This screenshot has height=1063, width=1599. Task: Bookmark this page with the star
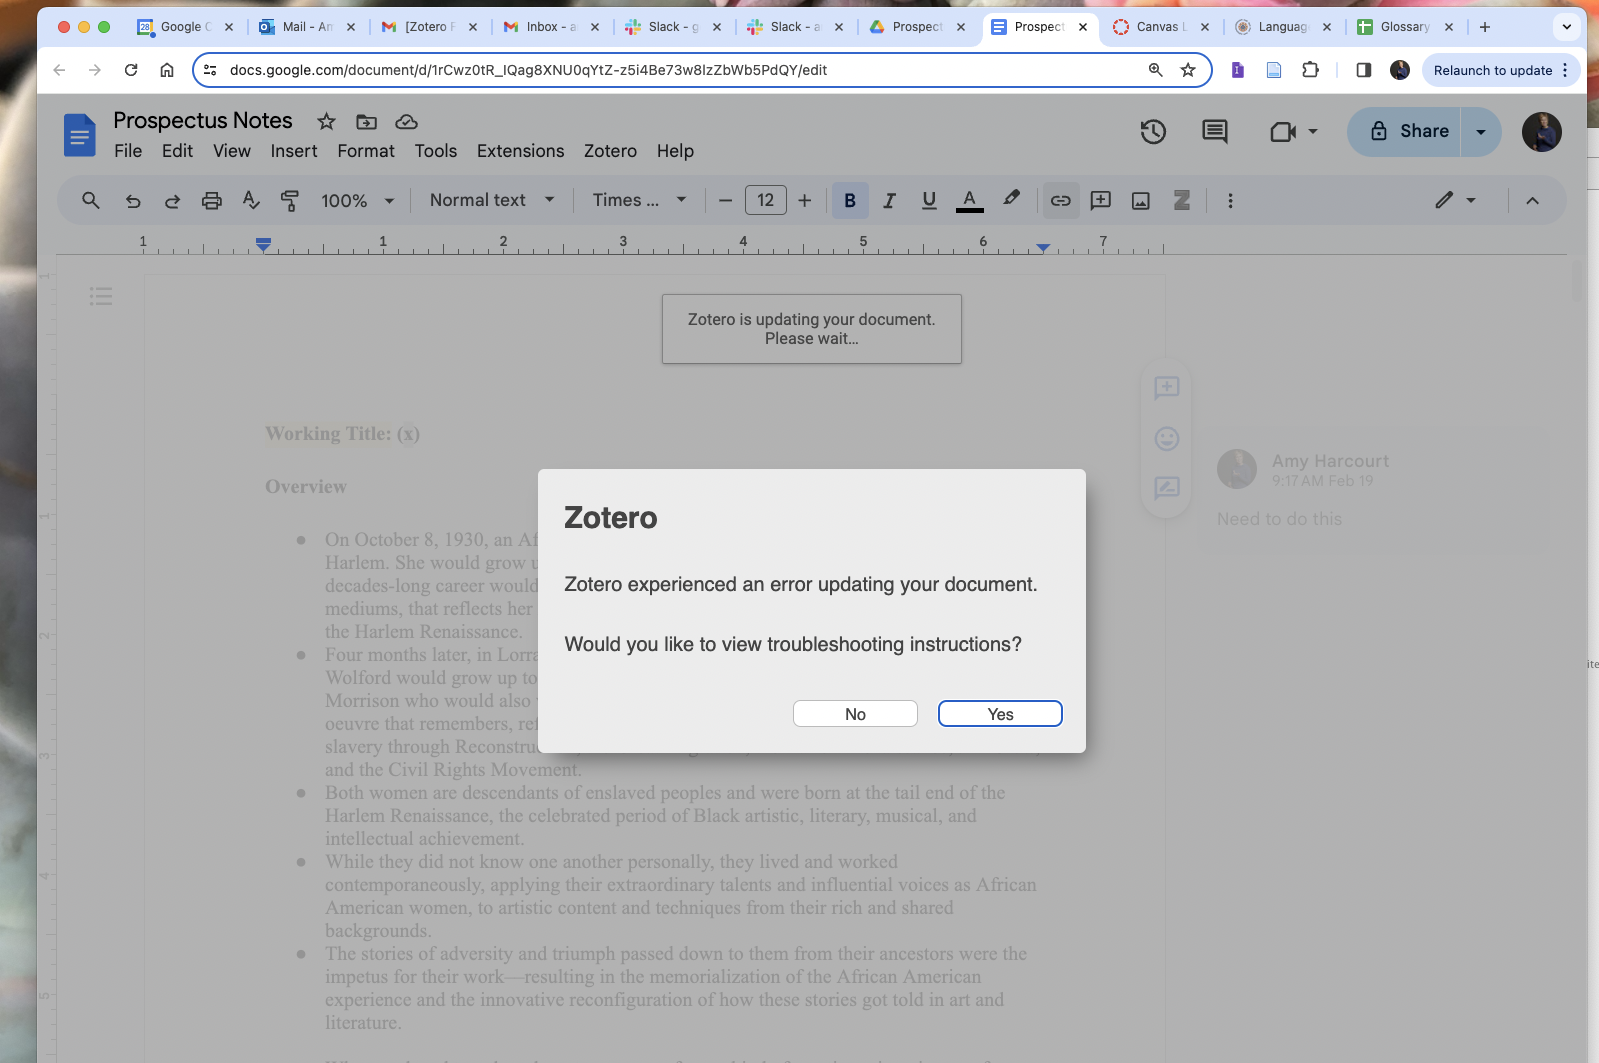coord(1187,70)
